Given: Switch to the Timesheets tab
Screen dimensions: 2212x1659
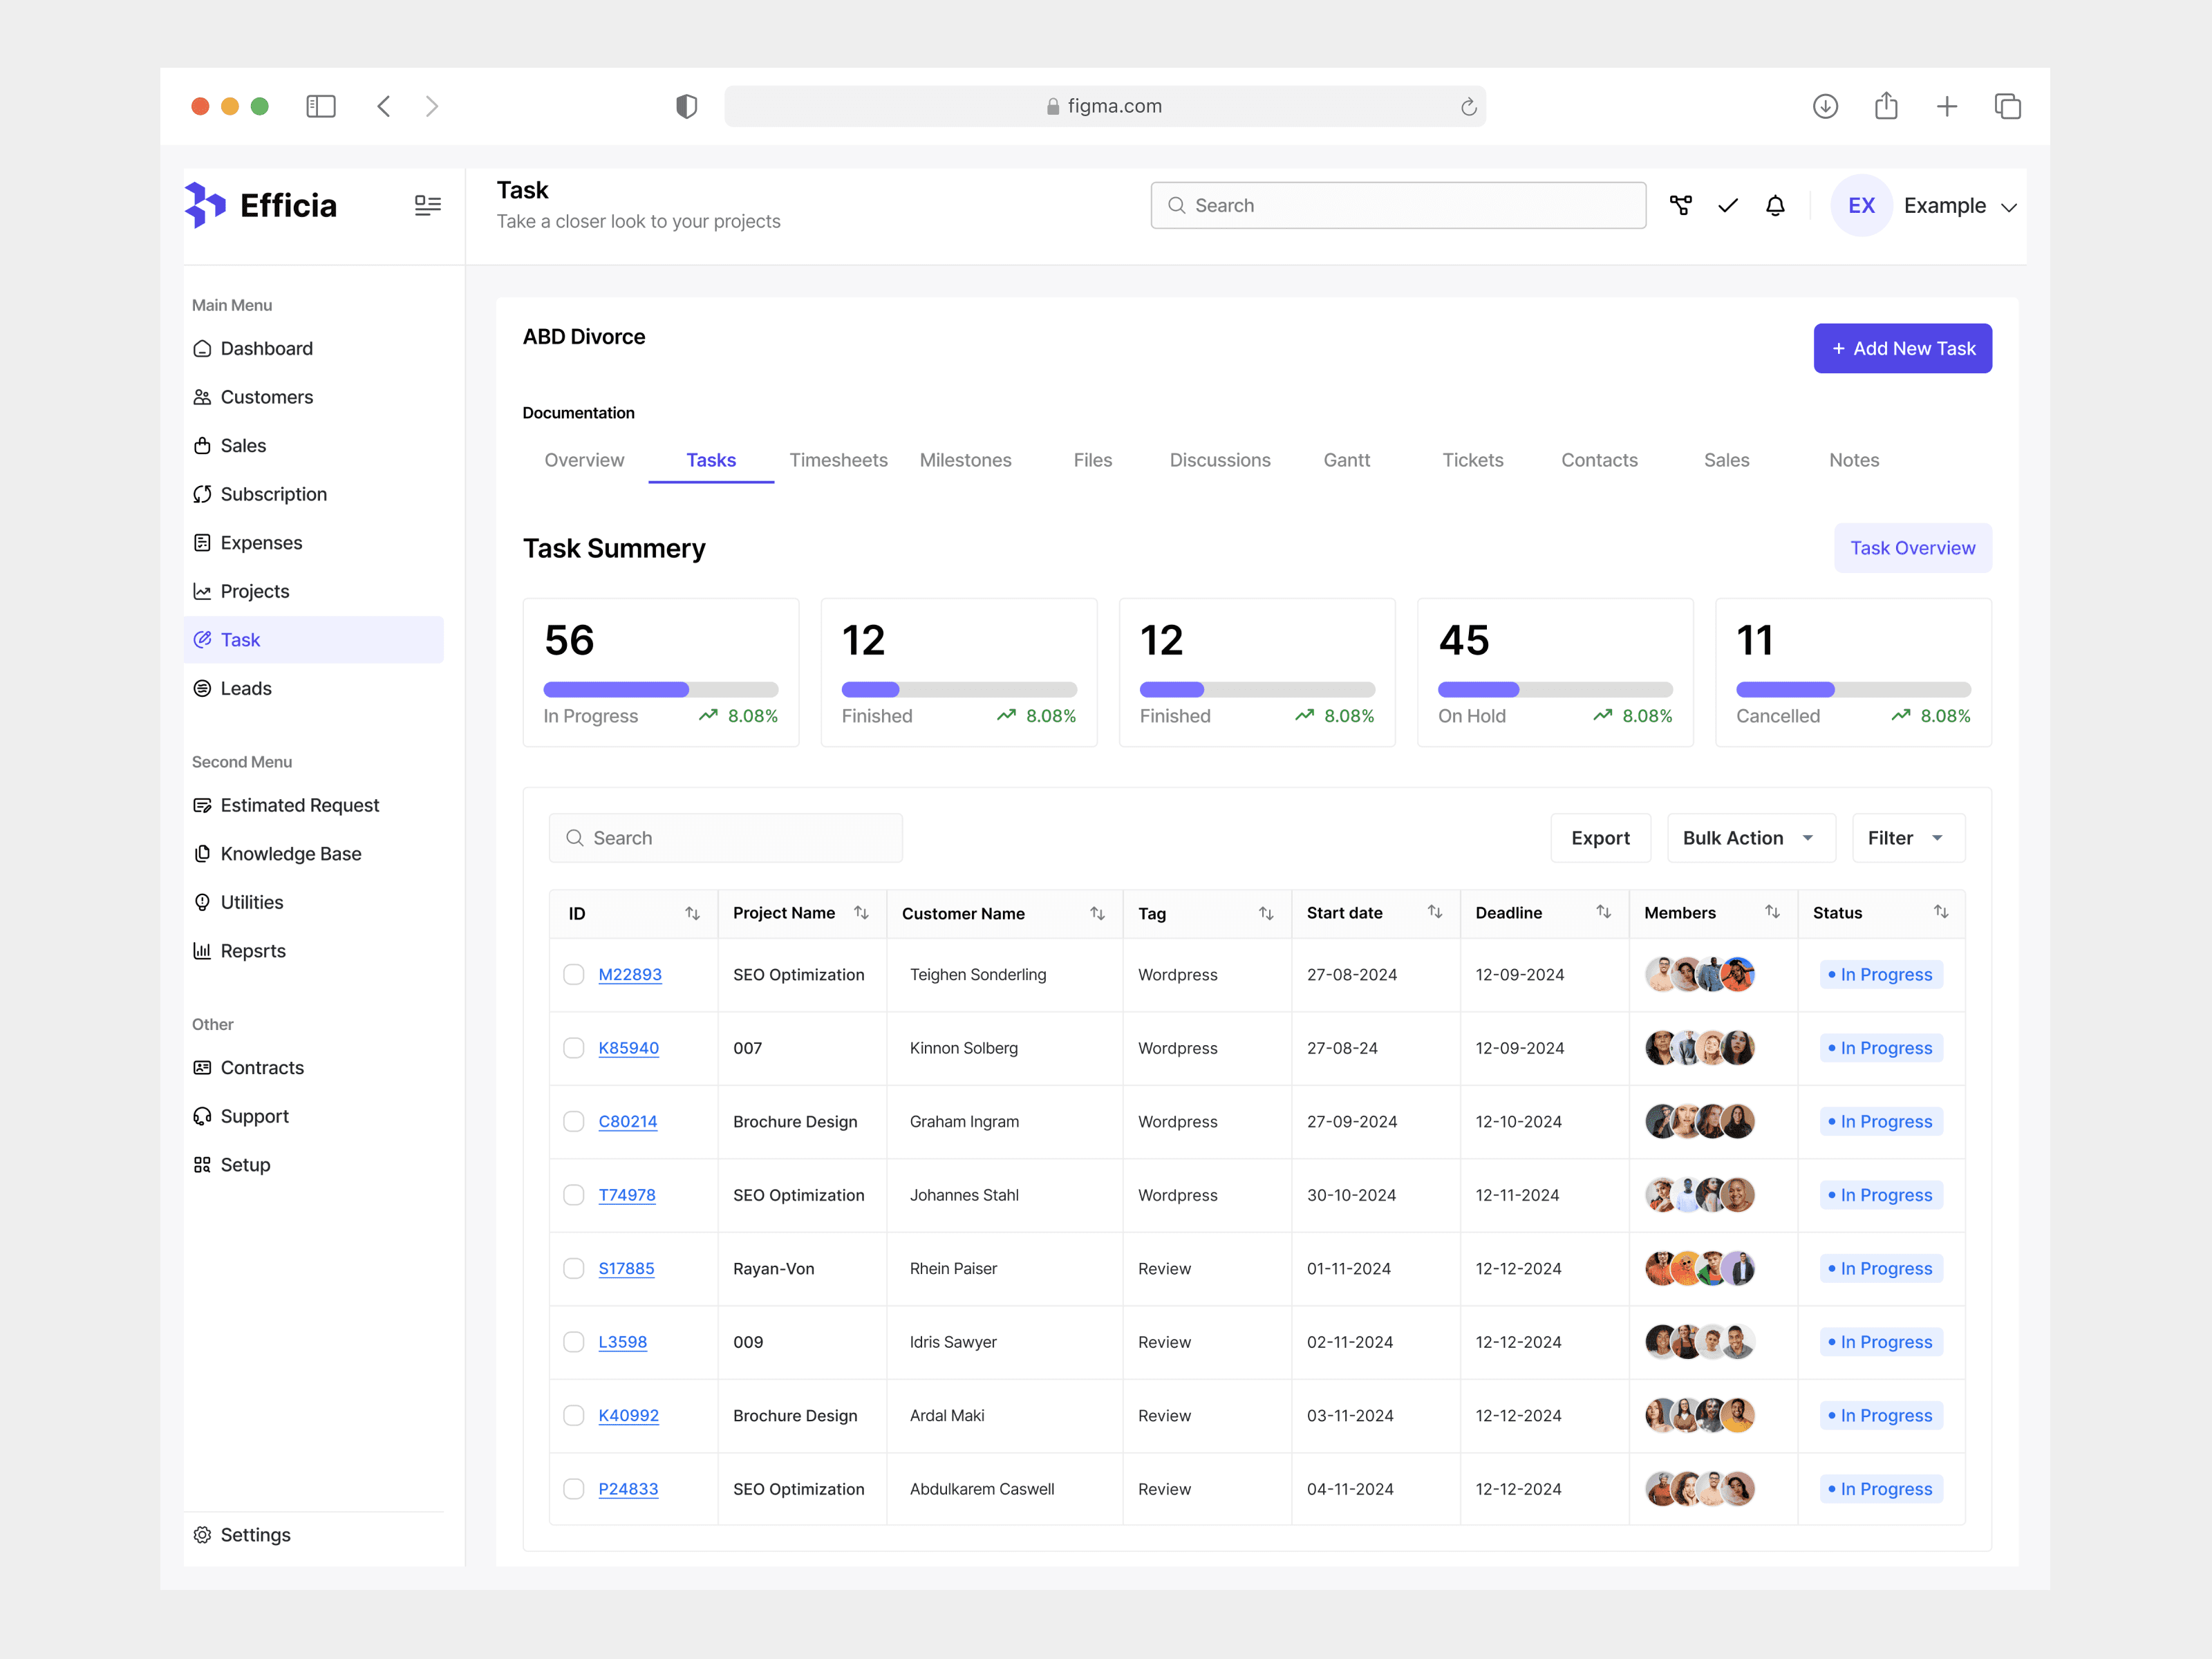Looking at the screenshot, I should tap(838, 460).
